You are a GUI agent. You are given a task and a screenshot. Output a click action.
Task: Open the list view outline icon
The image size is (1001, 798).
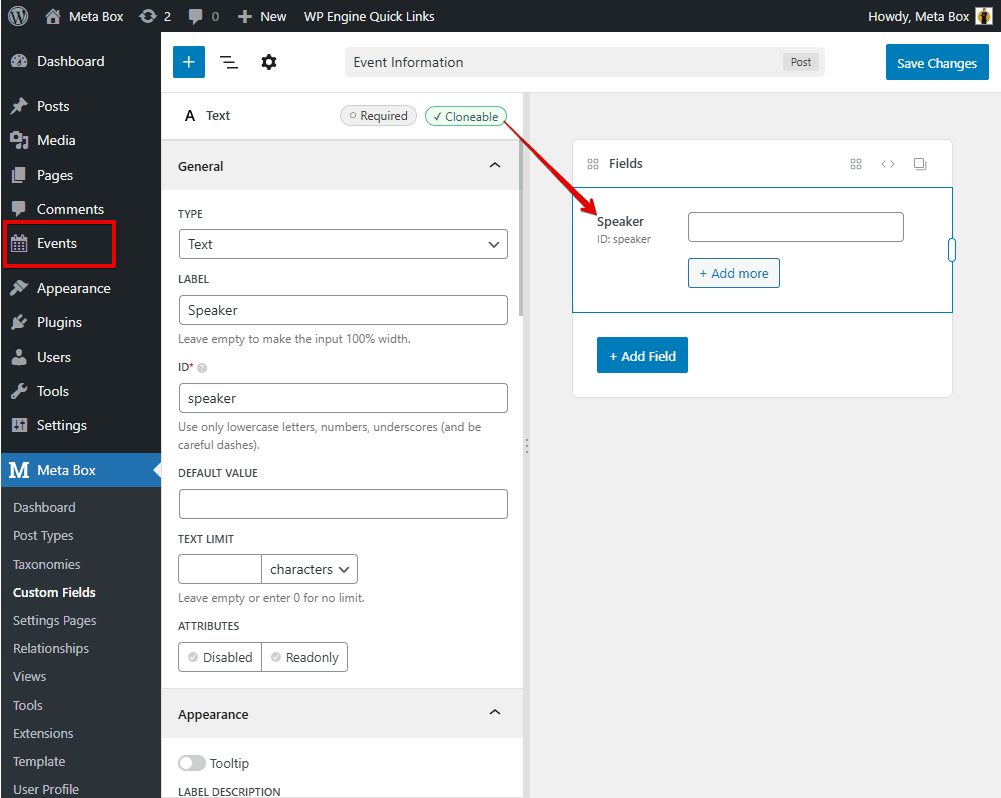229,62
